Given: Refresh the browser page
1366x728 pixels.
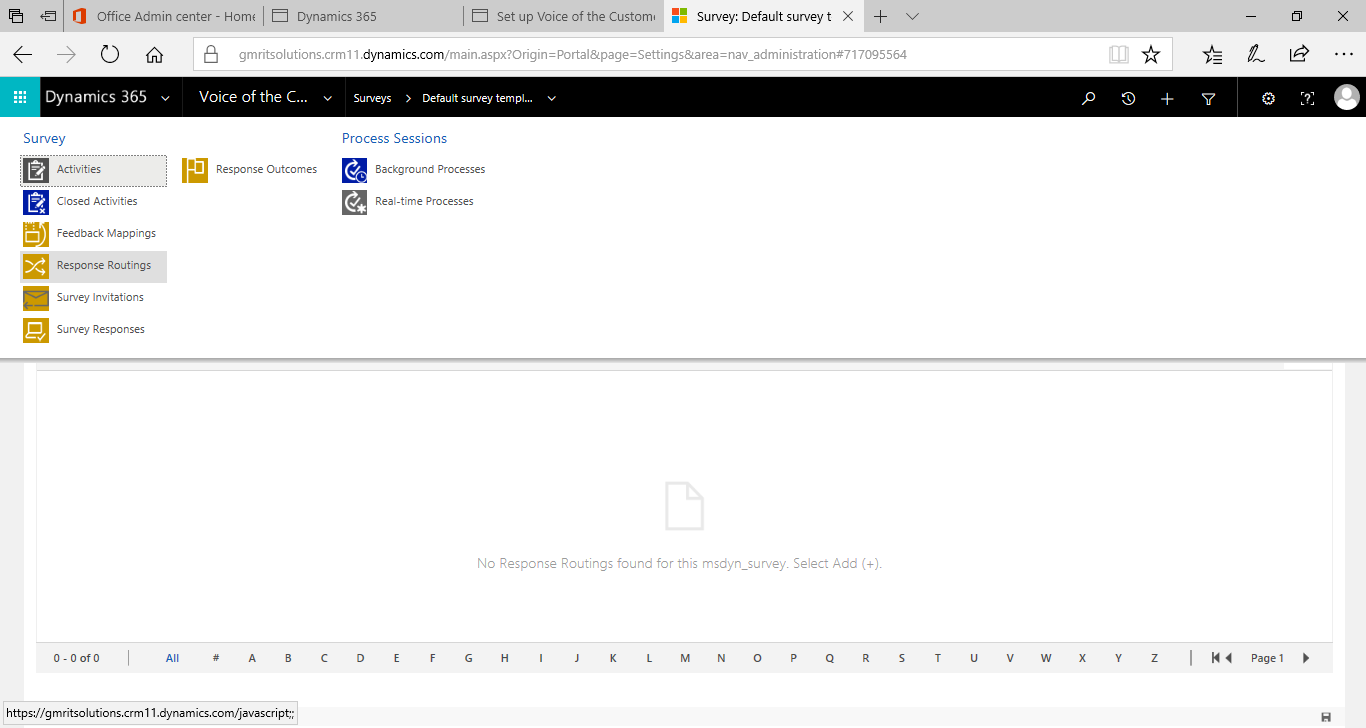Looking at the screenshot, I should coord(110,55).
